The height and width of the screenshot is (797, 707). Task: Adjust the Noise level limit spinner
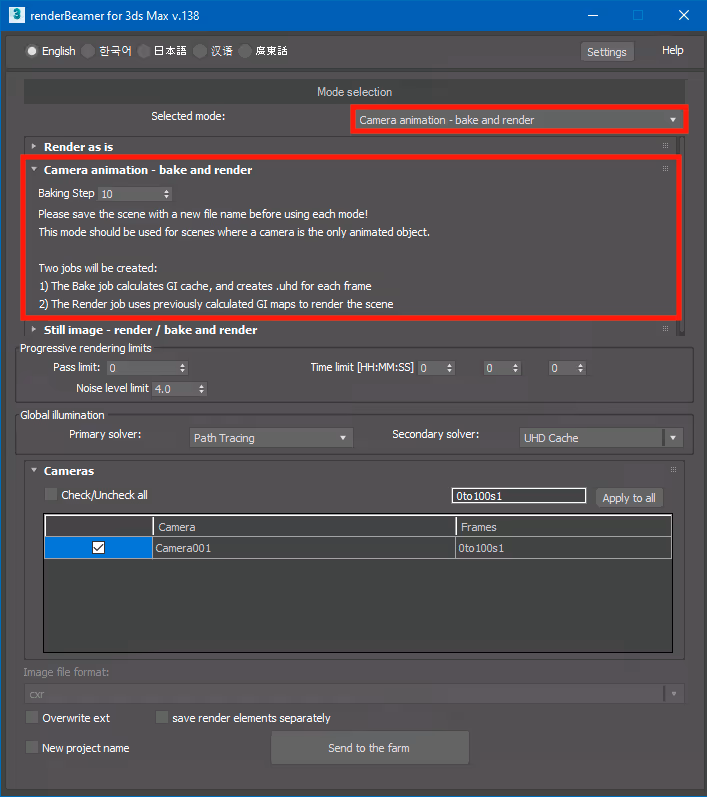[x=201, y=389]
